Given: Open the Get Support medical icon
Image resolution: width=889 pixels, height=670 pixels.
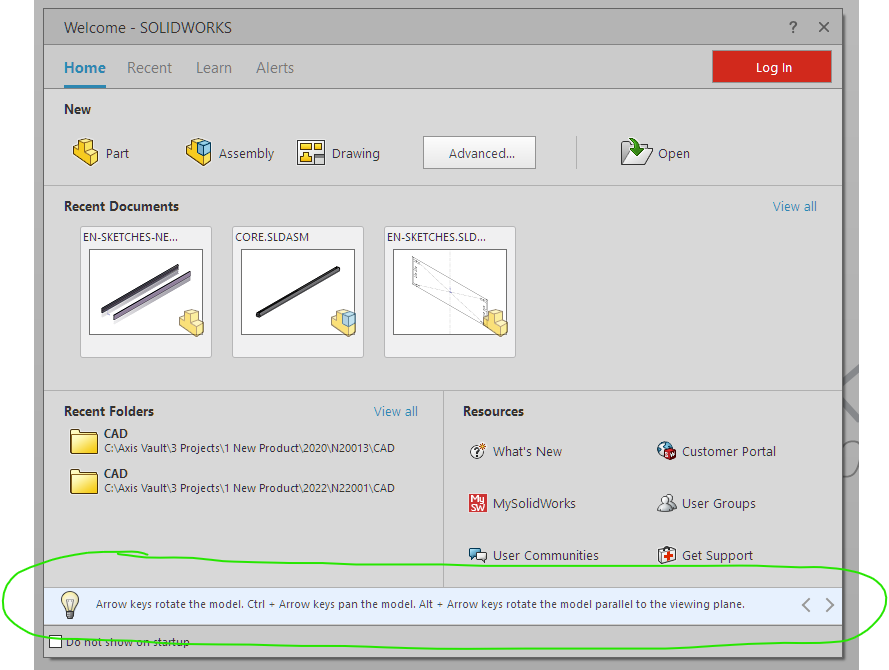Looking at the screenshot, I should coord(667,555).
